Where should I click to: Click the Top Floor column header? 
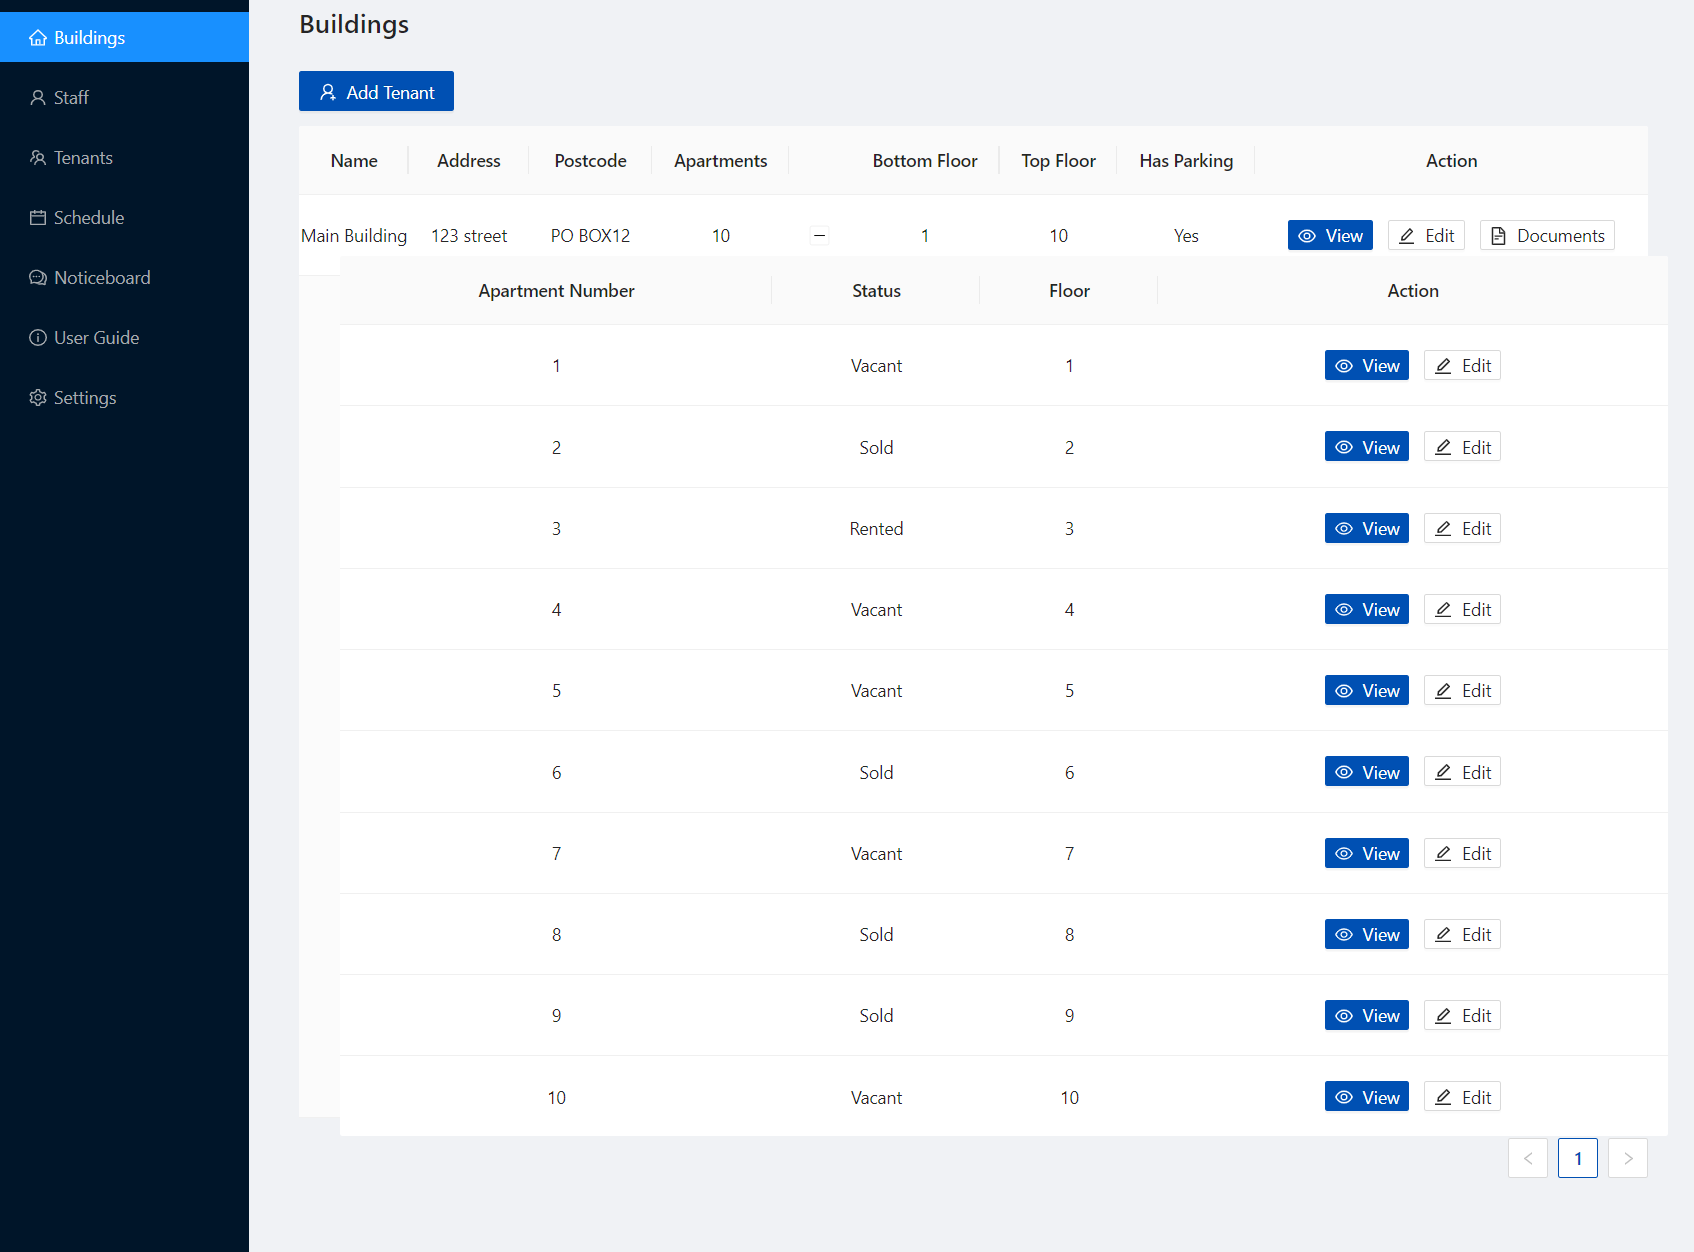tap(1058, 161)
